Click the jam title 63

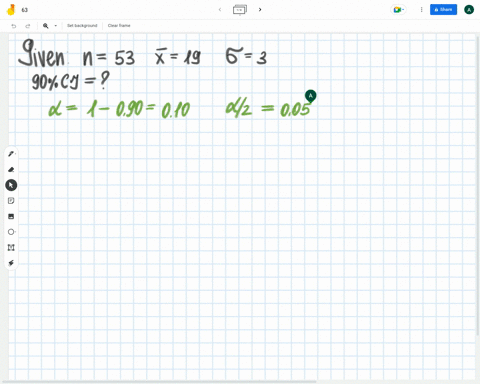coord(25,10)
